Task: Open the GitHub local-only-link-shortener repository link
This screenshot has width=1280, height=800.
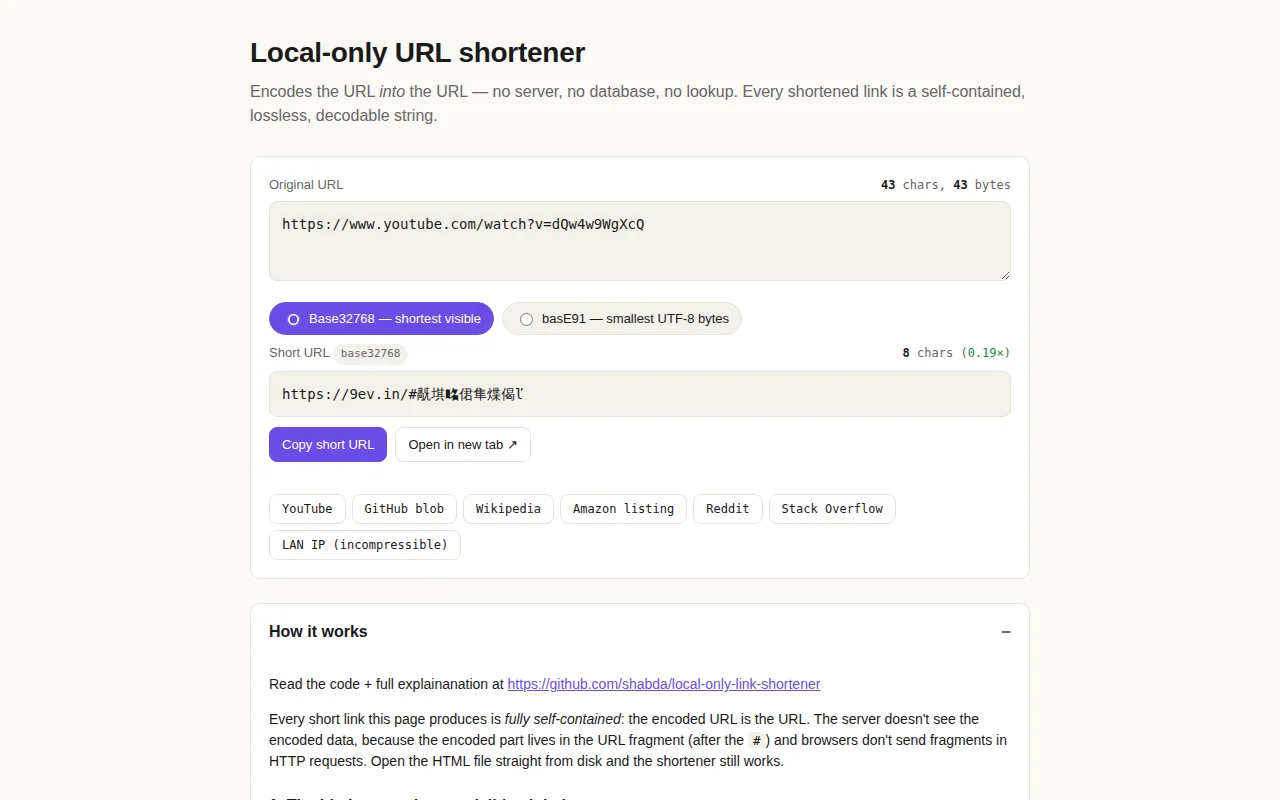Action: (664, 684)
